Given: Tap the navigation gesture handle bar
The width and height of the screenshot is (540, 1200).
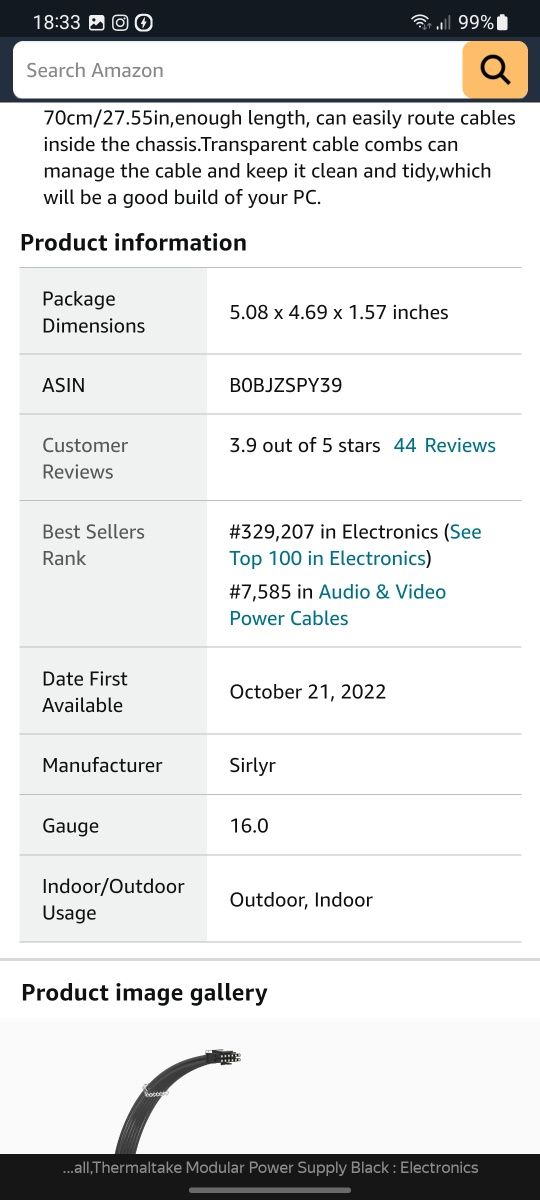Looking at the screenshot, I should pyautogui.click(x=270, y=1190).
